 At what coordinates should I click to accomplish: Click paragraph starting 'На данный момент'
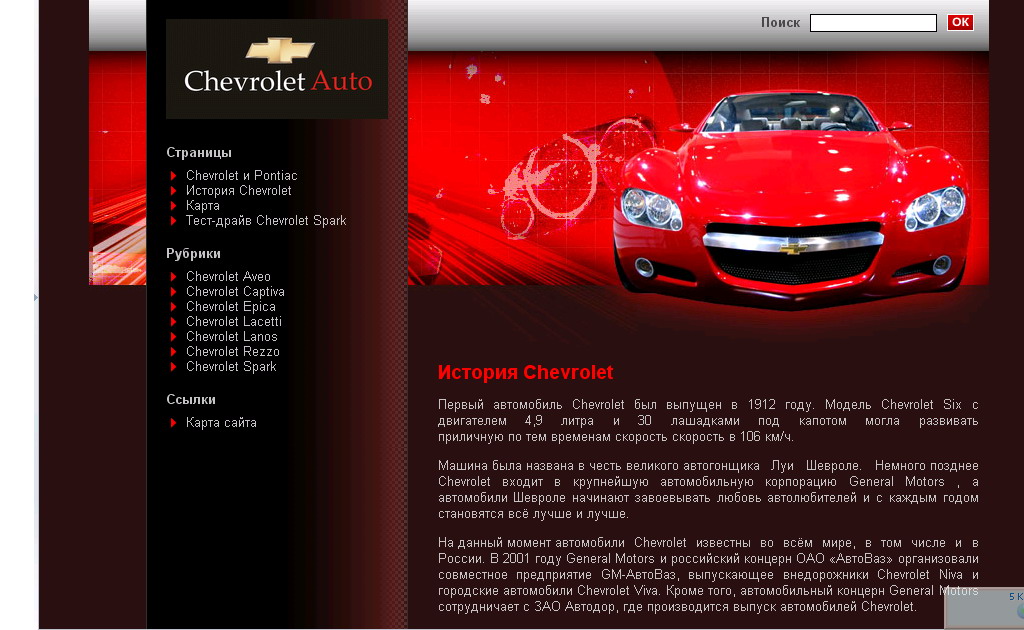click(708, 575)
